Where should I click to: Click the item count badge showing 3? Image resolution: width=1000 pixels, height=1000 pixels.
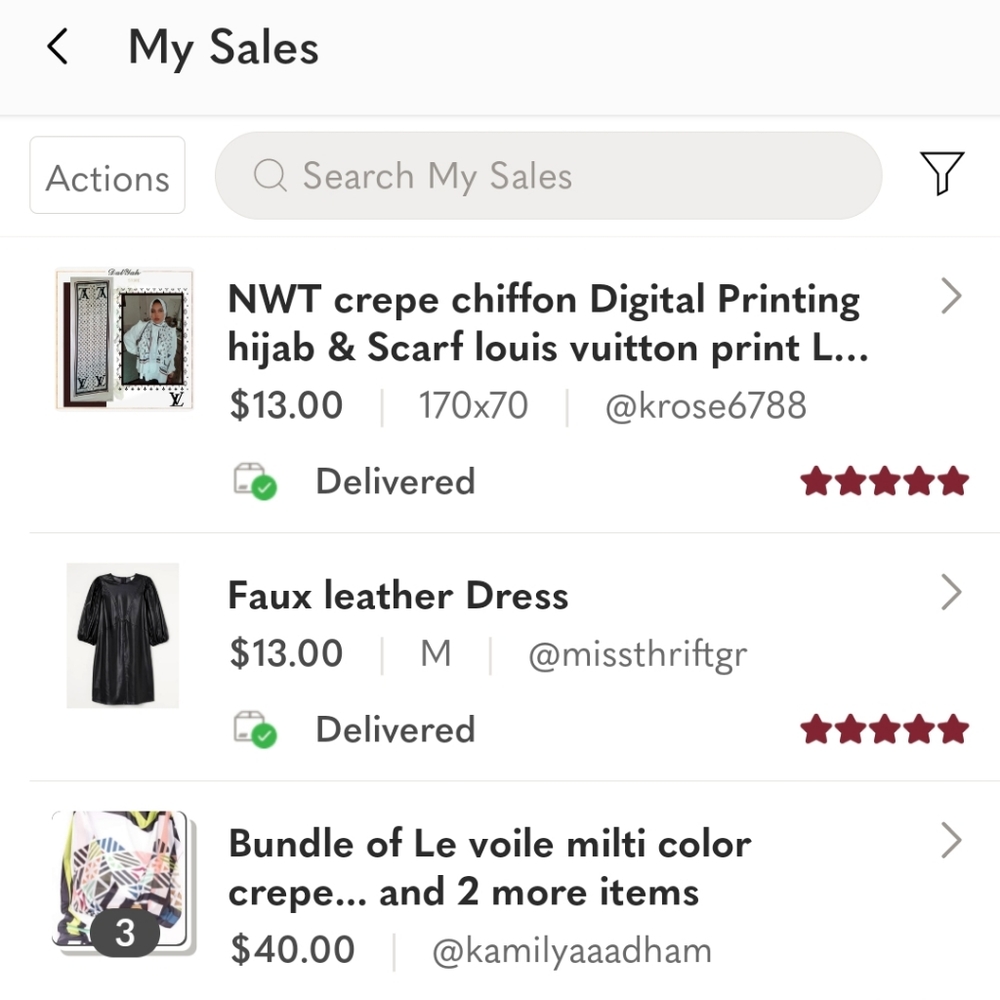pyautogui.click(x=124, y=934)
